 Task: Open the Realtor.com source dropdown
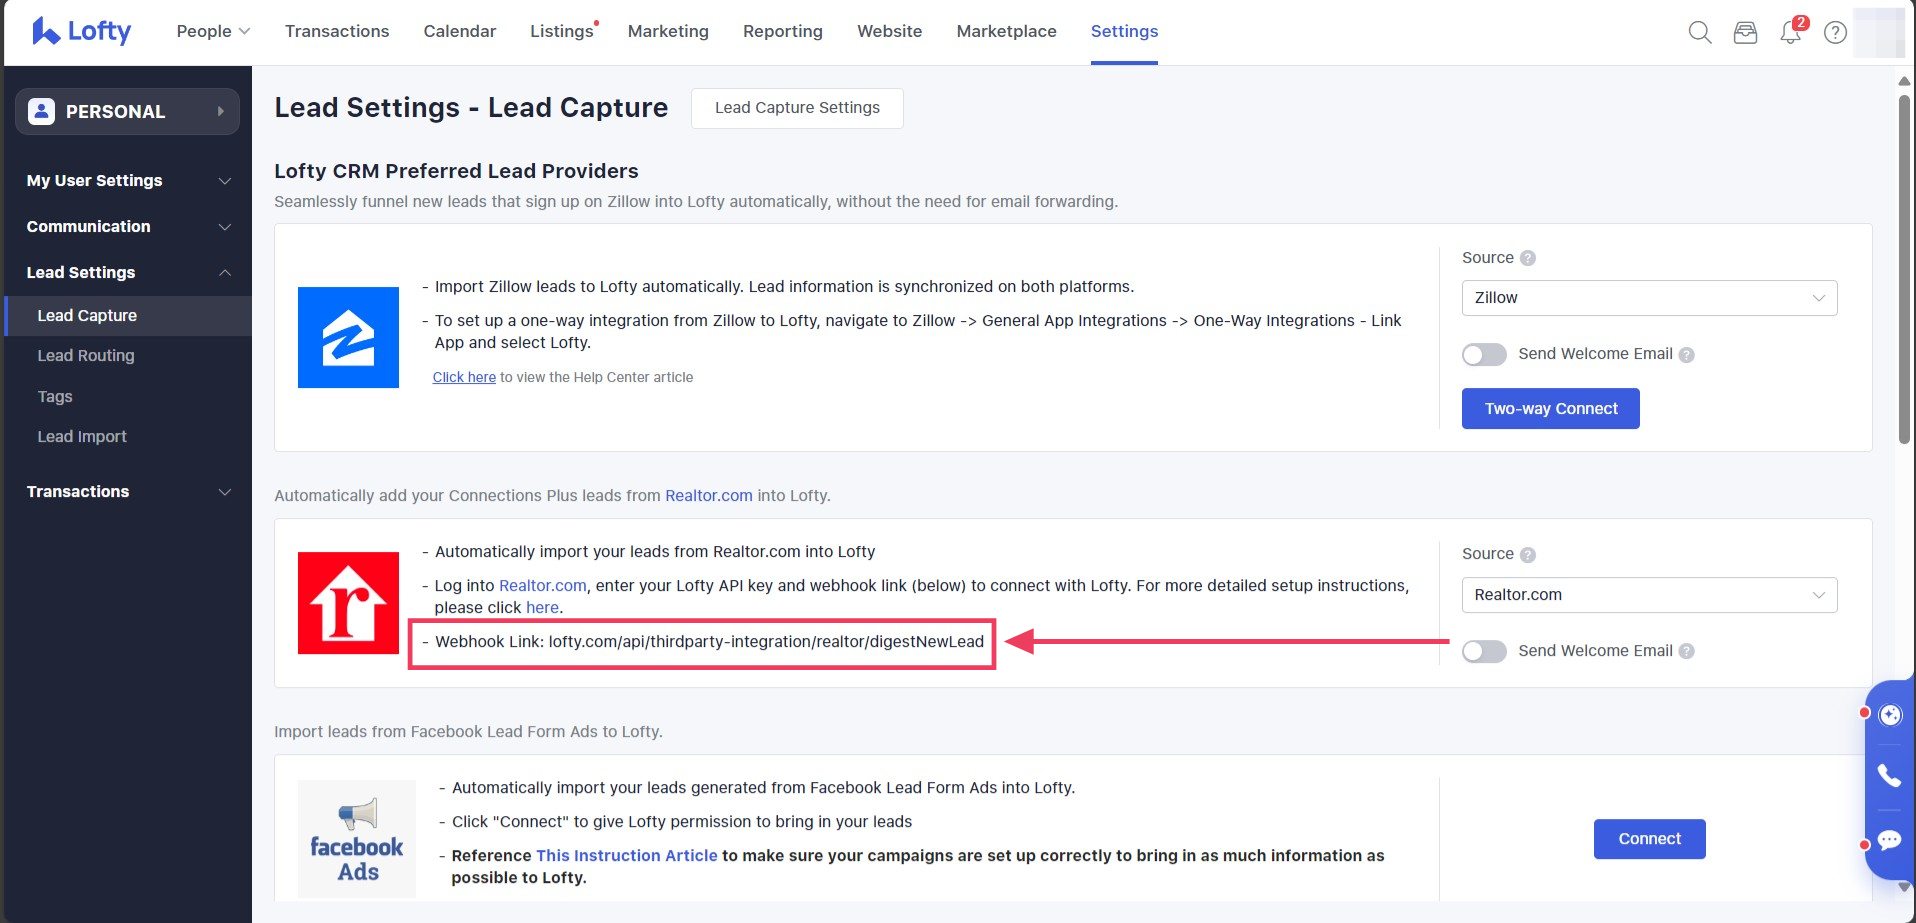1649,595
